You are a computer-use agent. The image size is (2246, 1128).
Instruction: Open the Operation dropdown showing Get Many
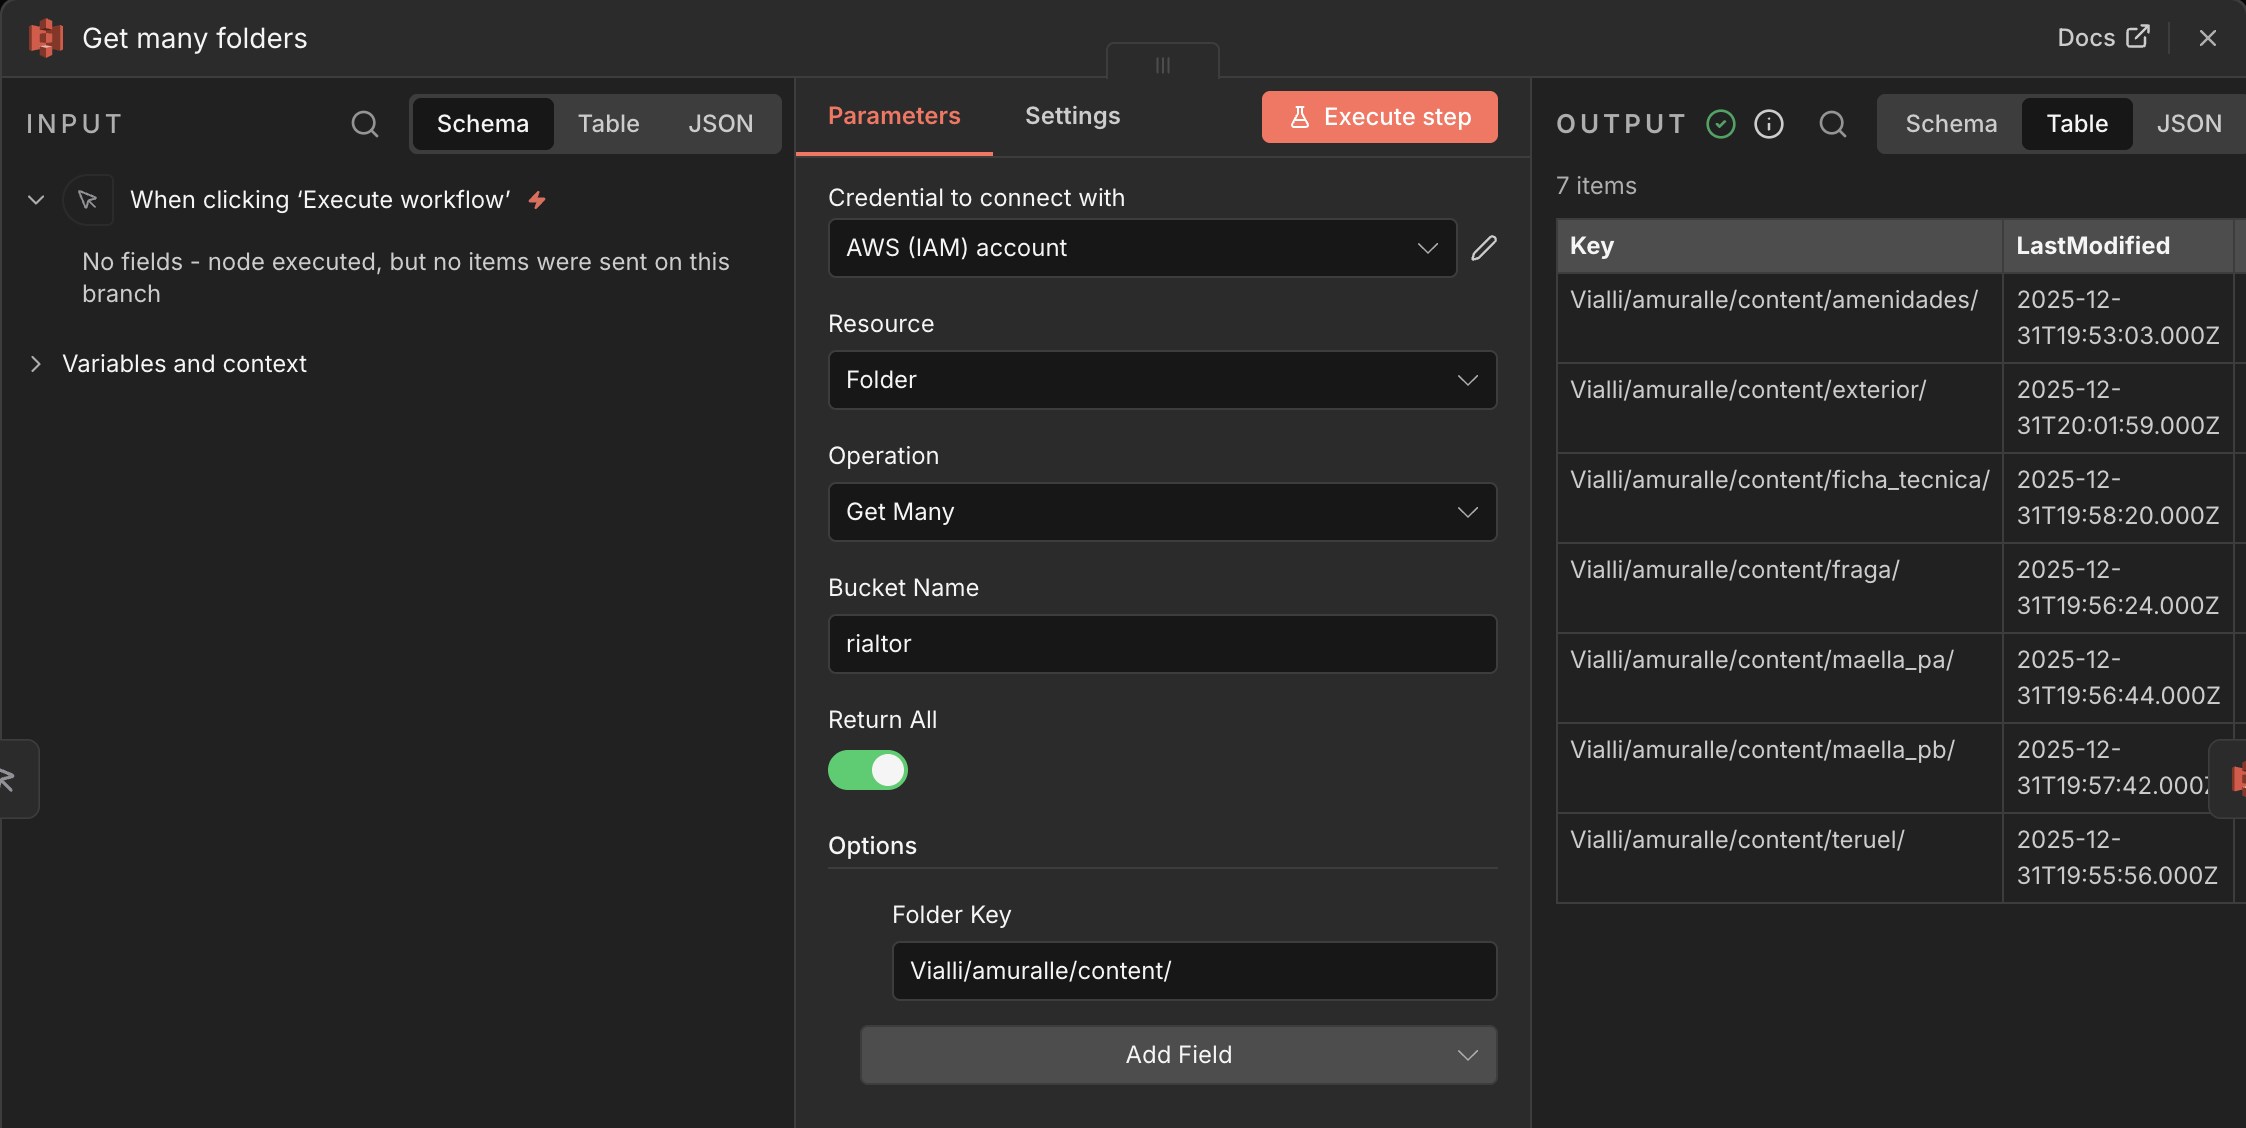click(1162, 512)
